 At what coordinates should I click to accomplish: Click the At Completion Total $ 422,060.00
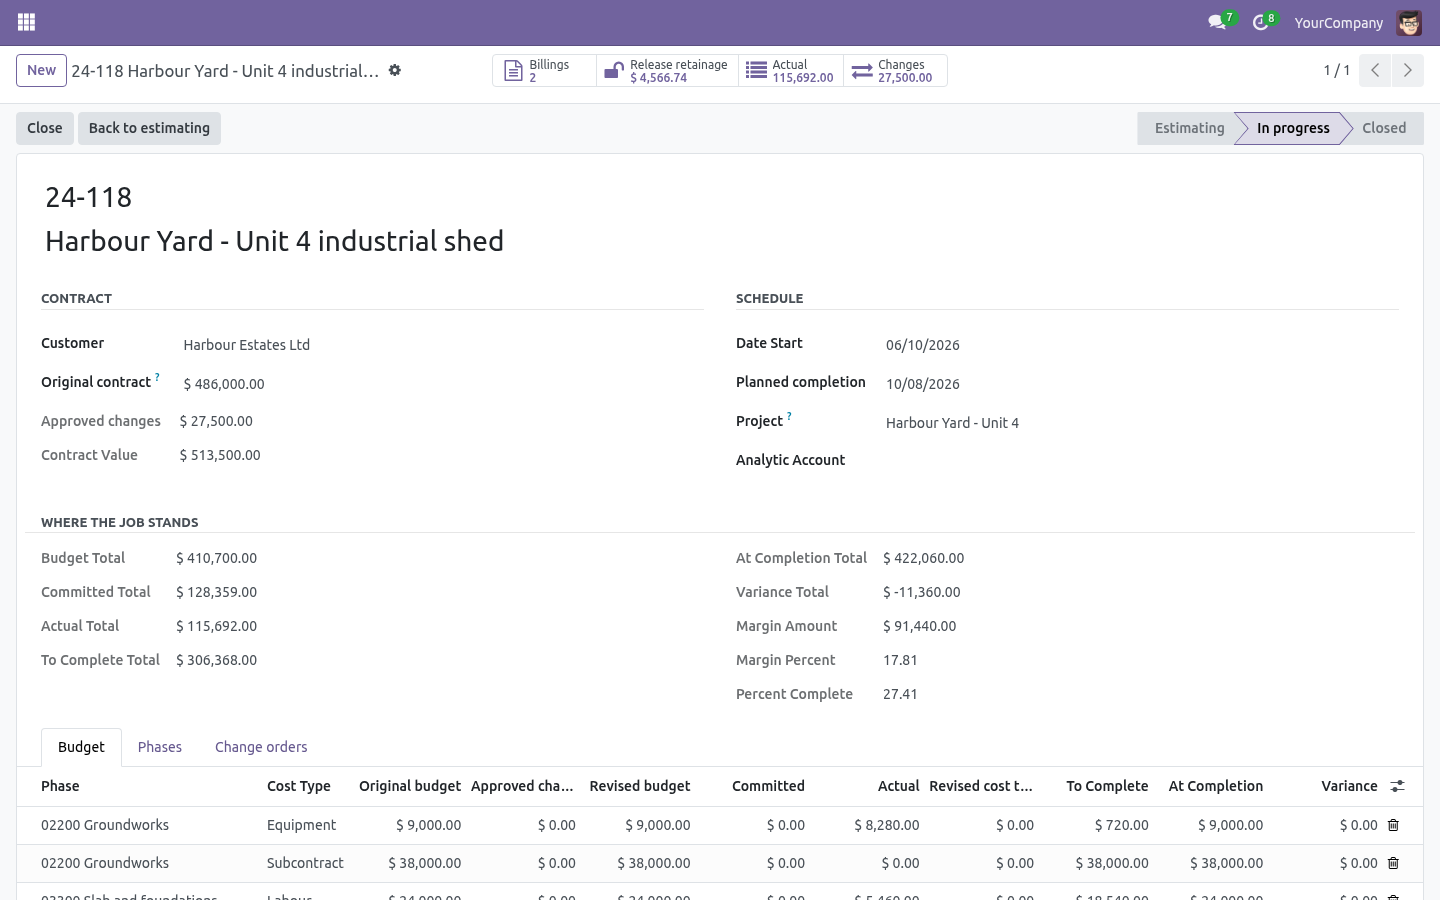click(x=924, y=558)
